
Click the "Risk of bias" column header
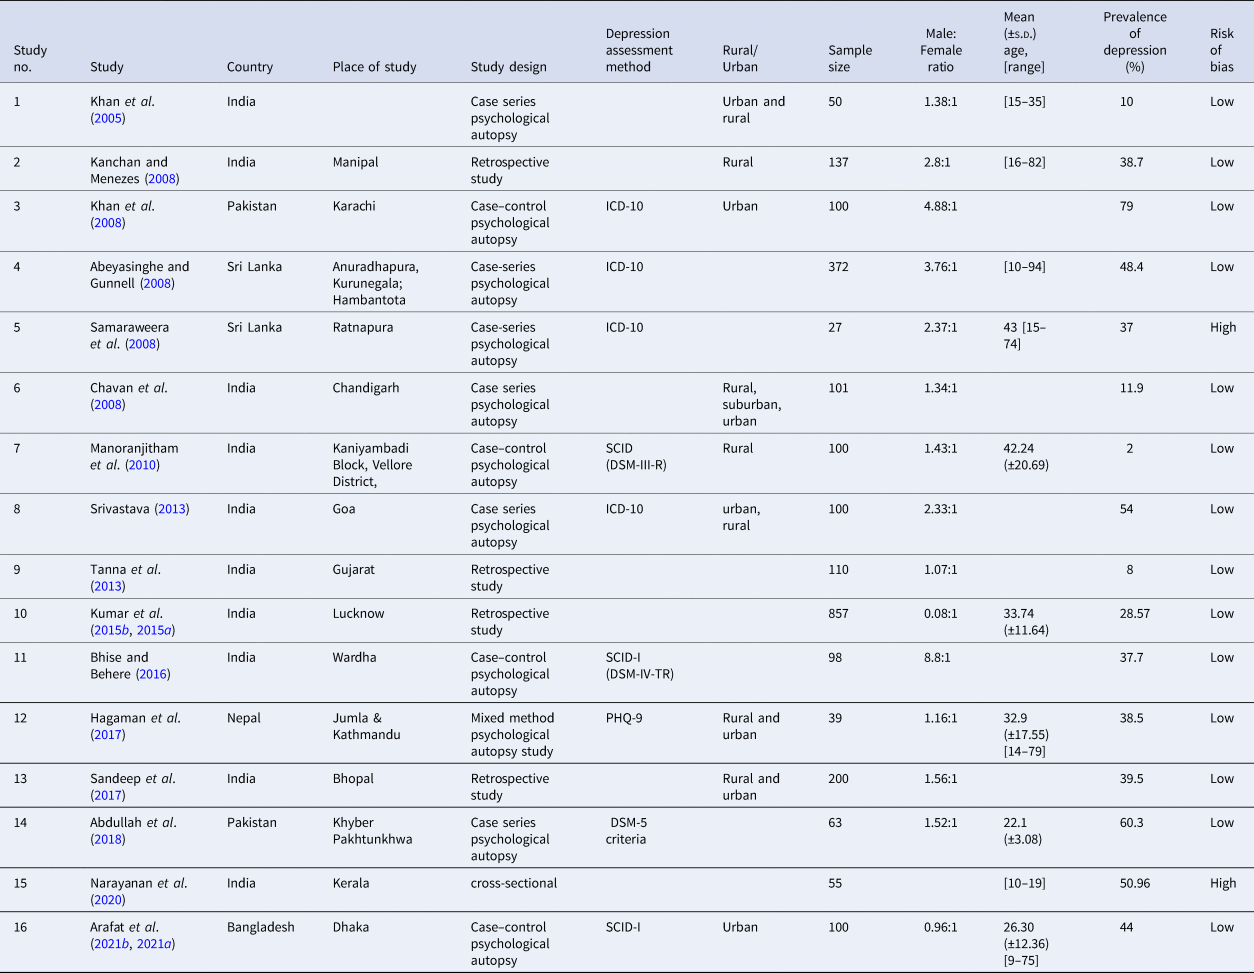[1221, 50]
